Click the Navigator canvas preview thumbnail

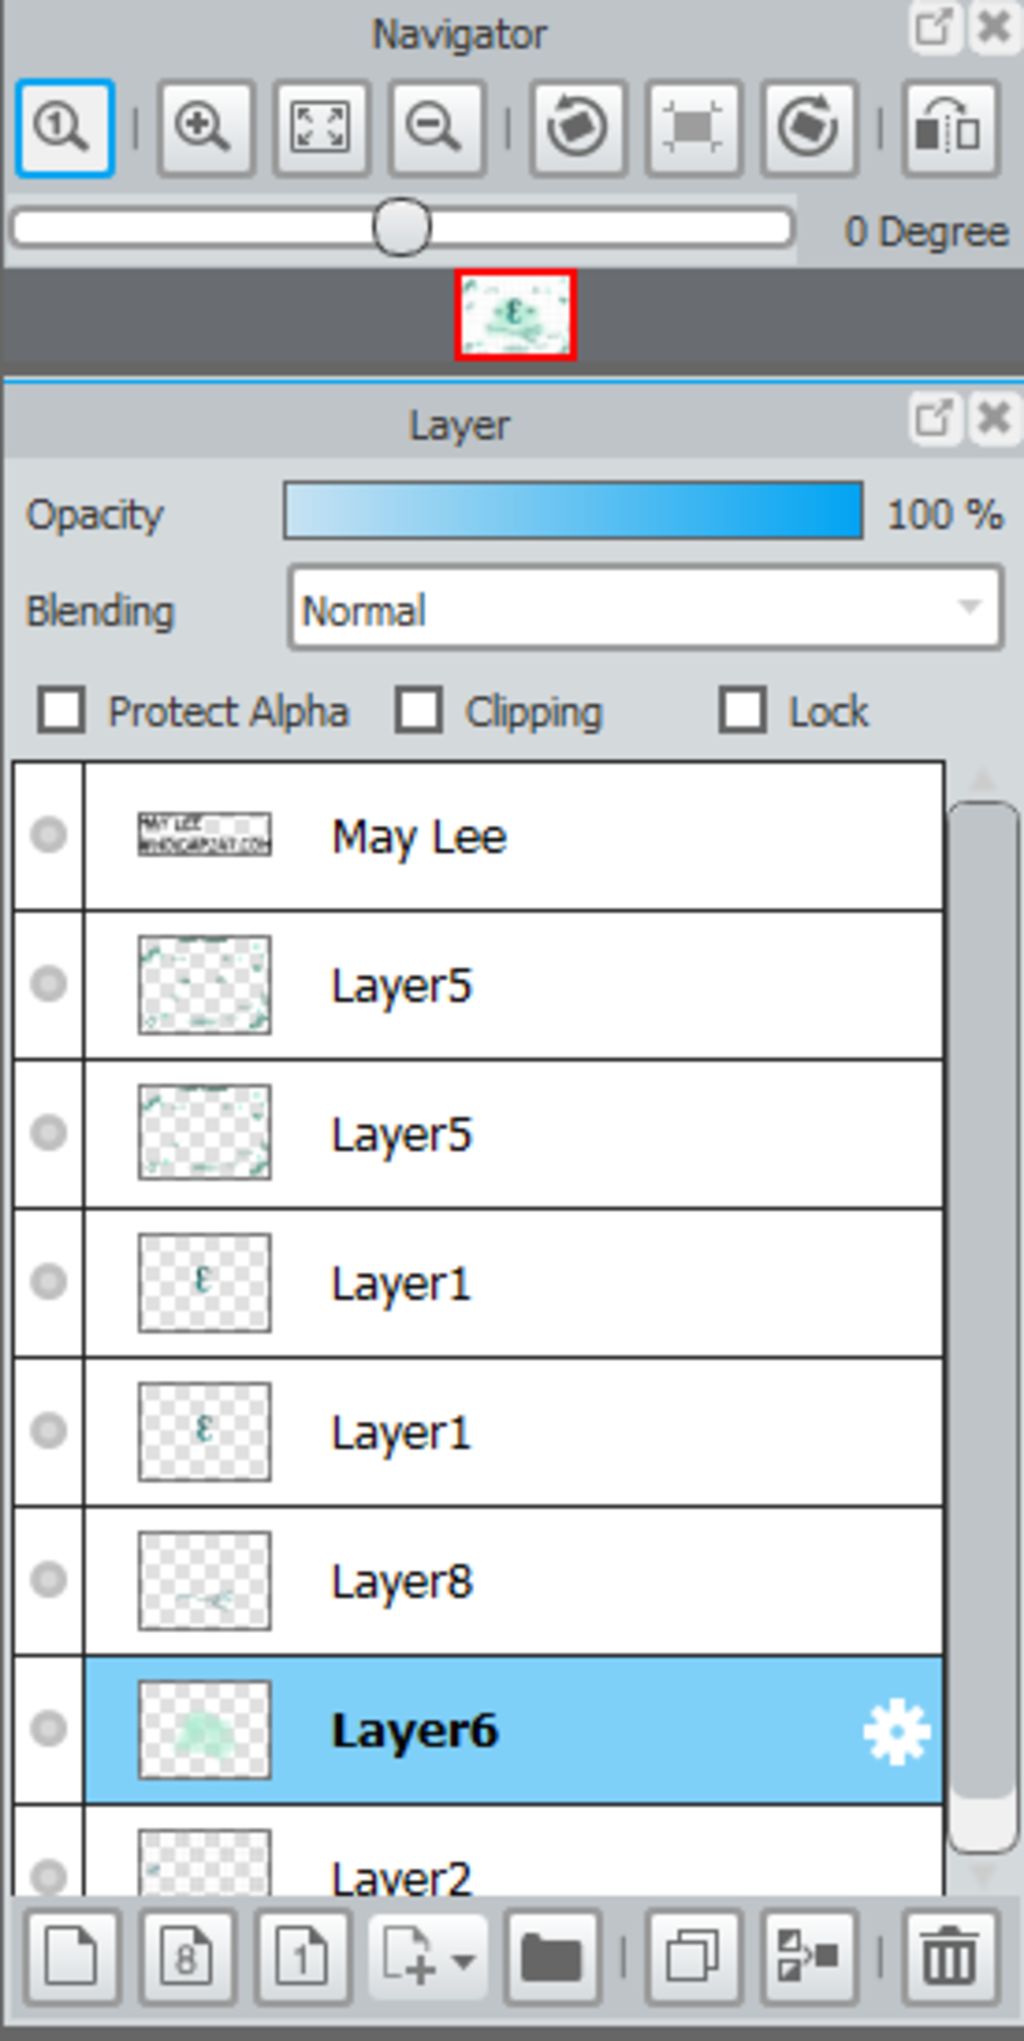point(515,315)
